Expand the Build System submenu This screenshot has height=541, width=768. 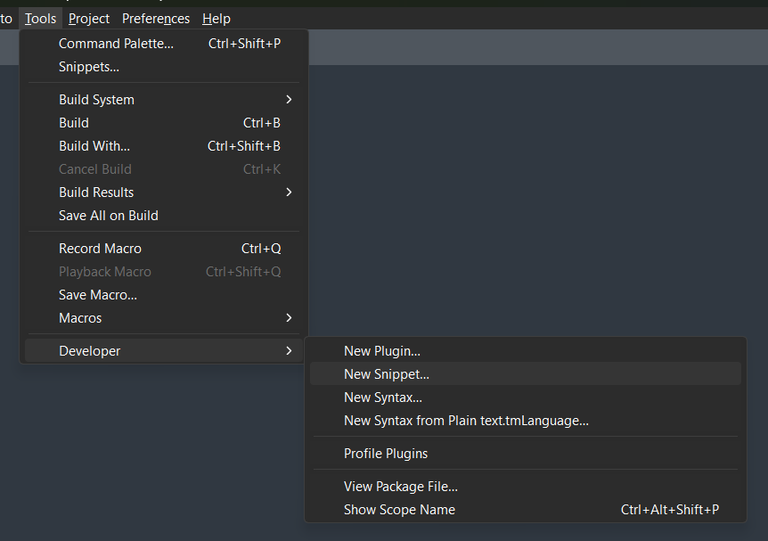coord(96,99)
